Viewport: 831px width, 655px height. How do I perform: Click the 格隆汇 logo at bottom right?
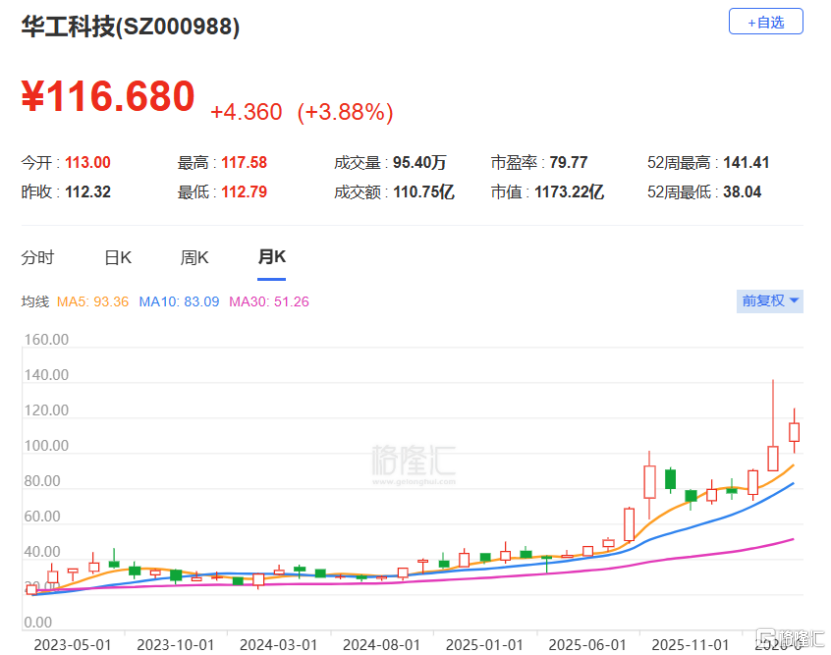tap(792, 636)
